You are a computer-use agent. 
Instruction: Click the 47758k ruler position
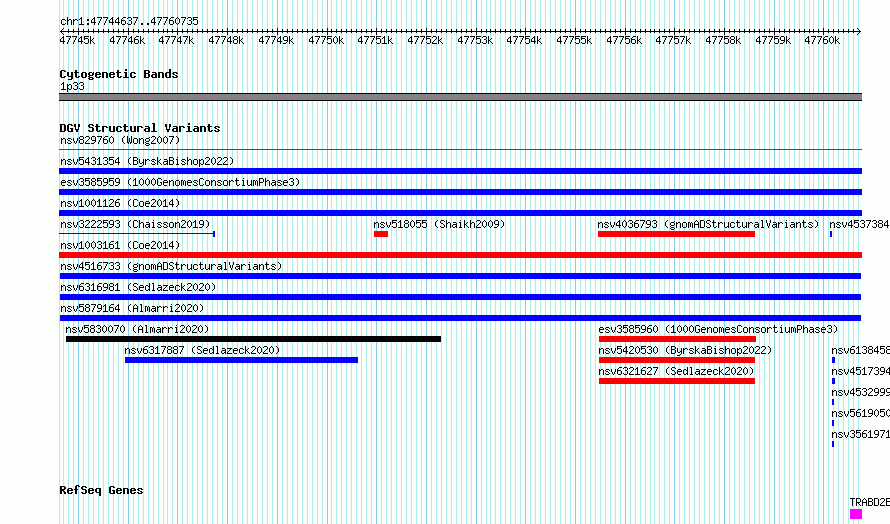pos(723,40)
